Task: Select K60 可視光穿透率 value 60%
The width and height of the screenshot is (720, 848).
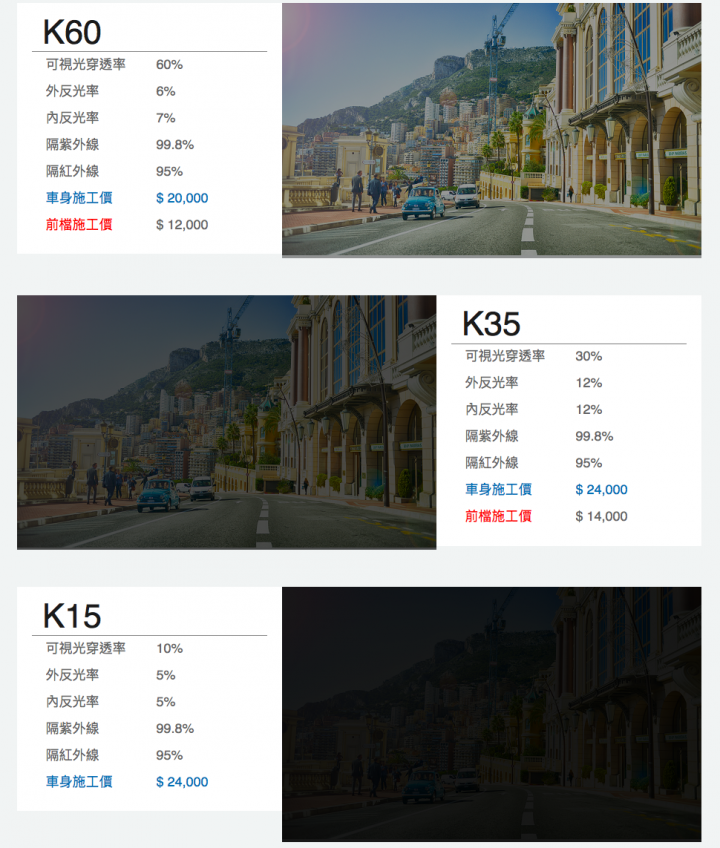Action: [169, 65]
